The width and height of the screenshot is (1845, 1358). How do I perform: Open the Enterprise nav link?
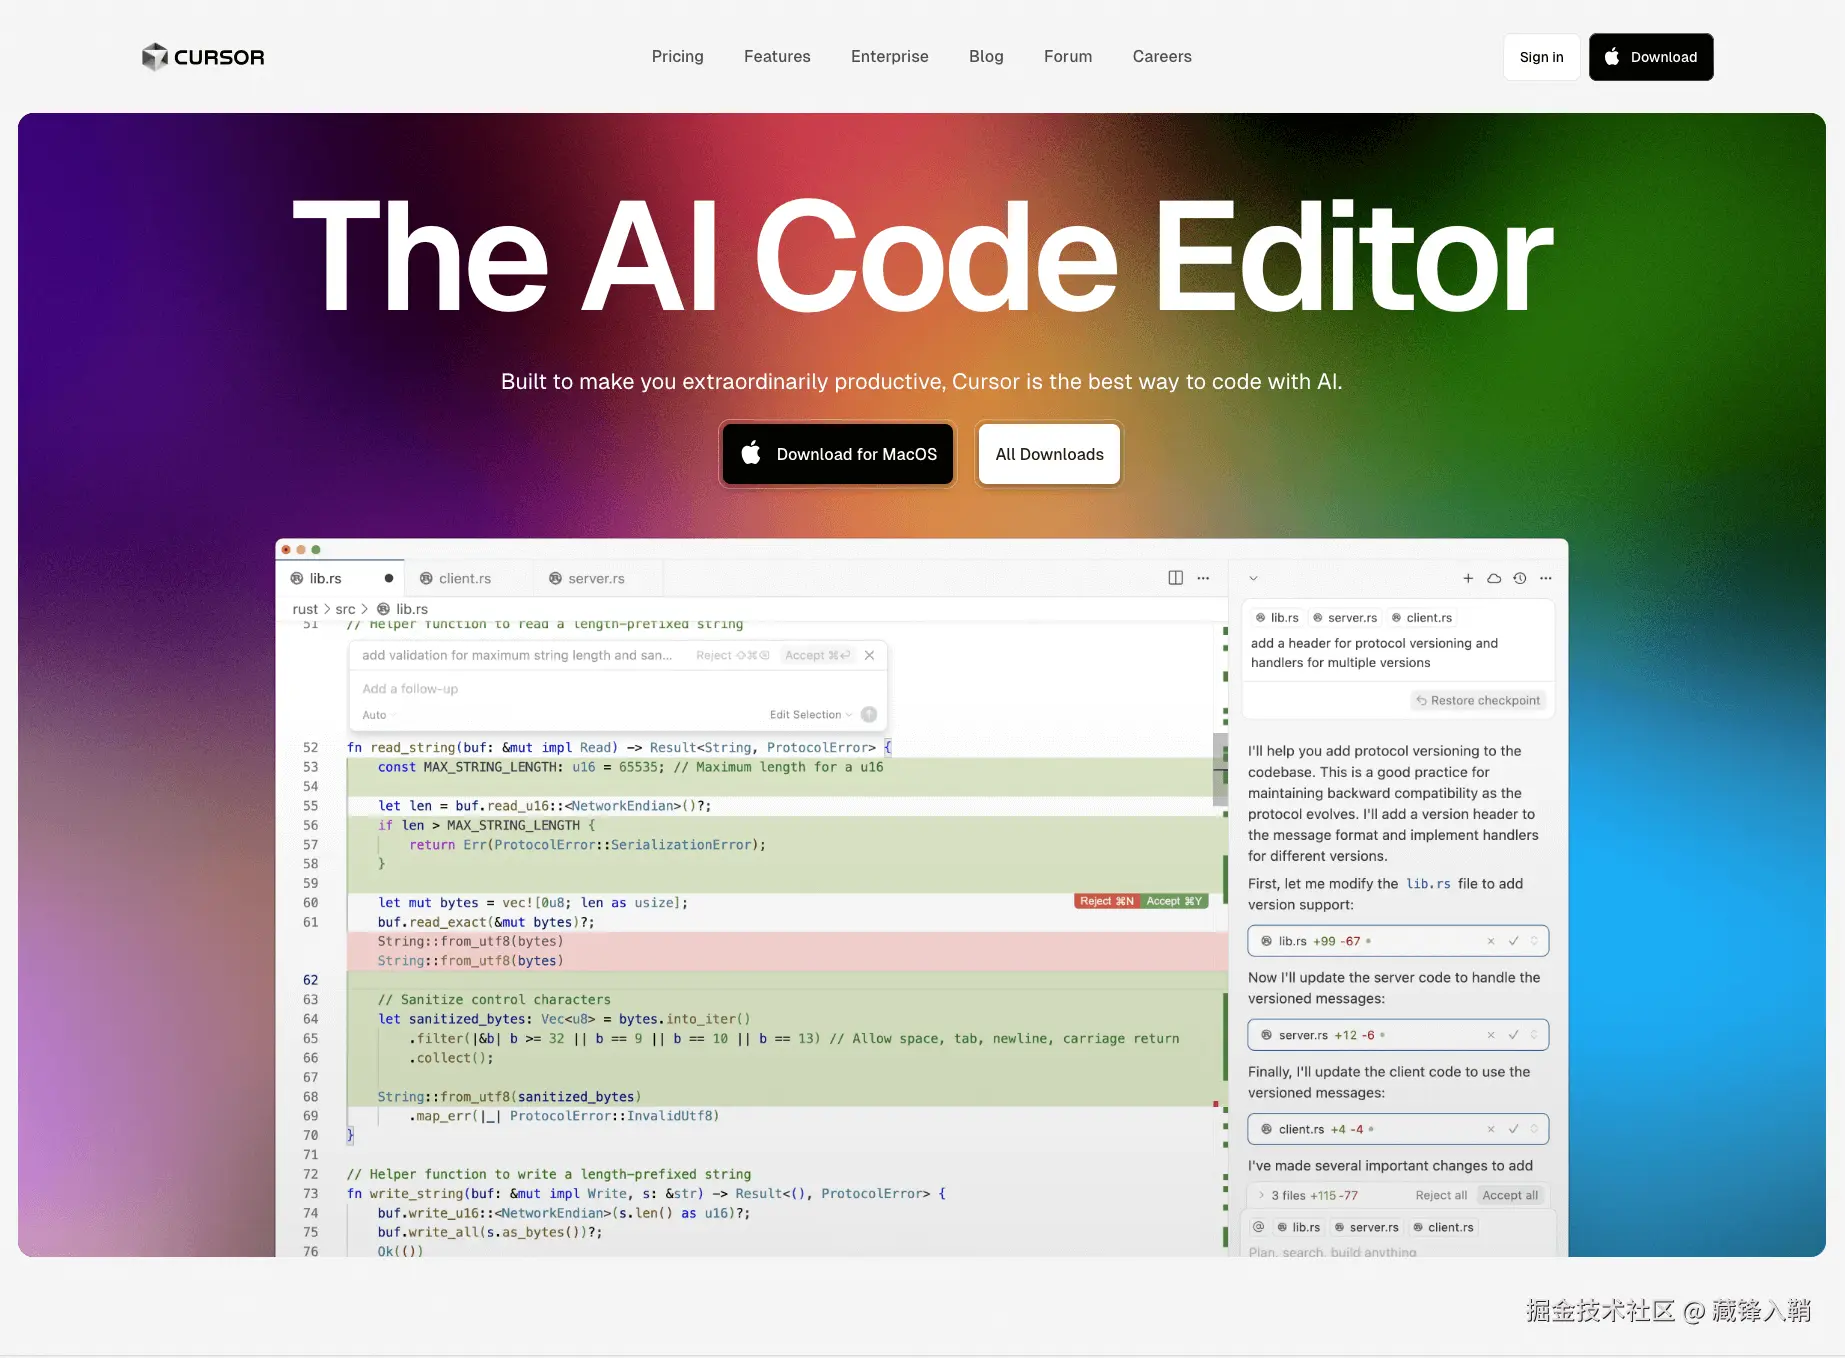click(890, 57)
